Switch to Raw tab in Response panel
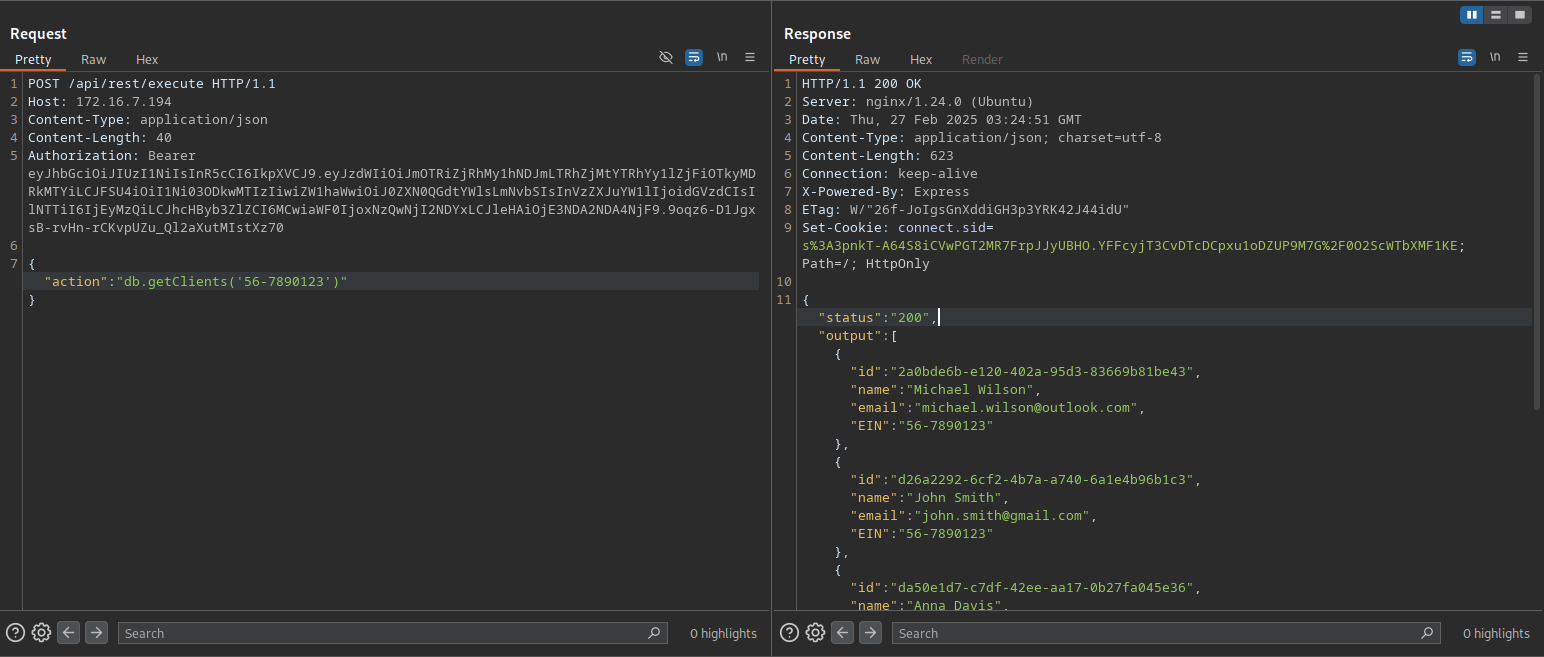This screenshot has width=1544, height=657. 868,60
